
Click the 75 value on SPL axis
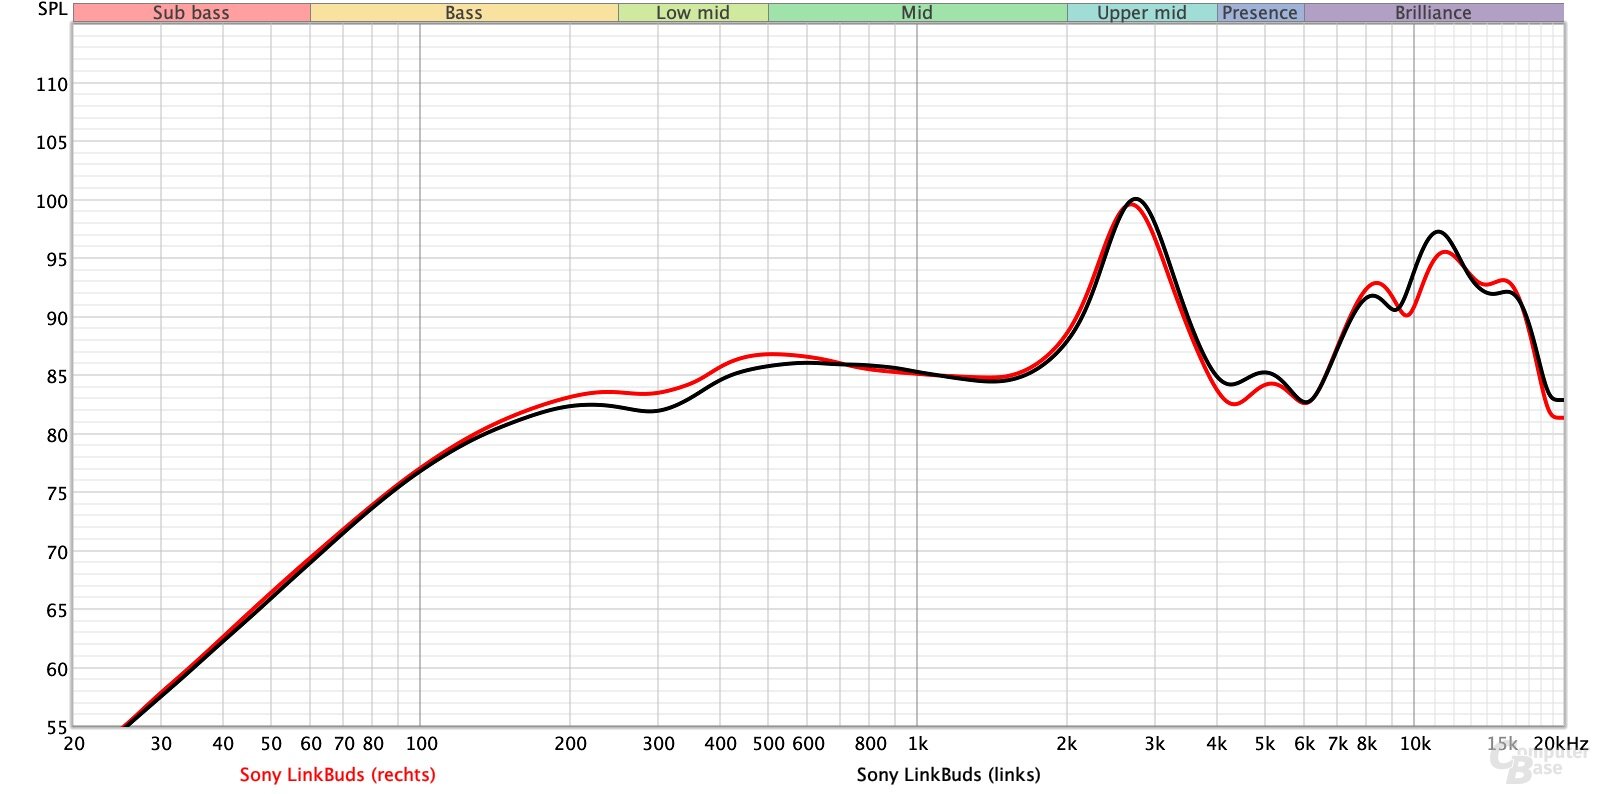point(57,494)
